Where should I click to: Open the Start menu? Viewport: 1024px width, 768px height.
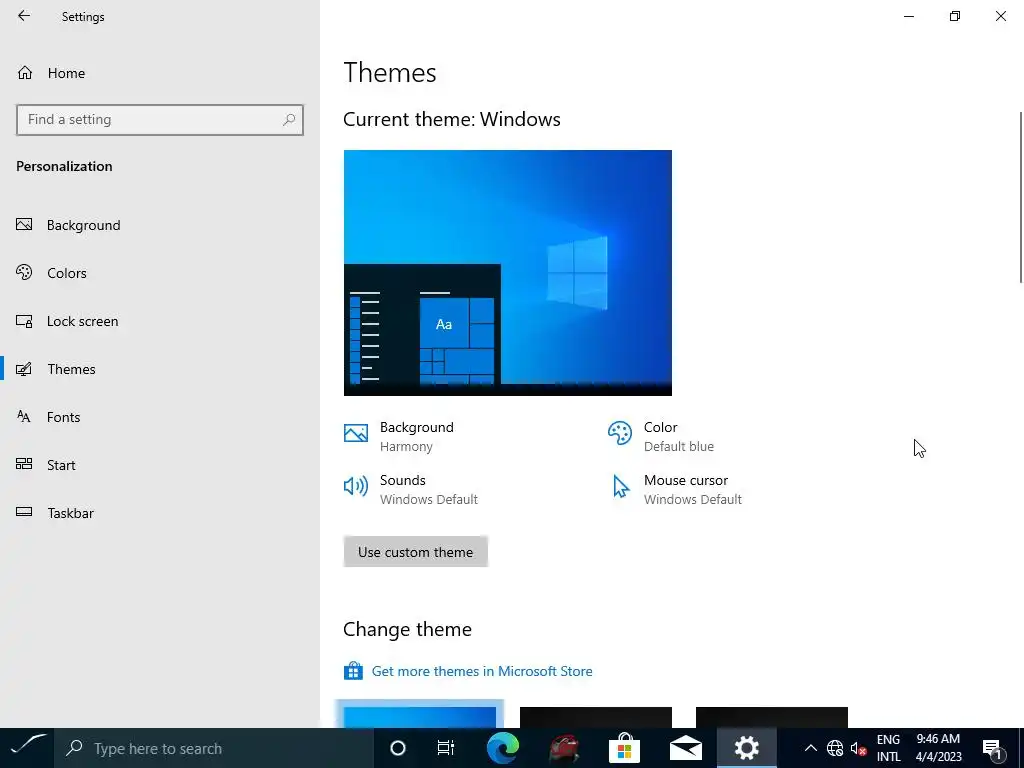pos(27,748)
